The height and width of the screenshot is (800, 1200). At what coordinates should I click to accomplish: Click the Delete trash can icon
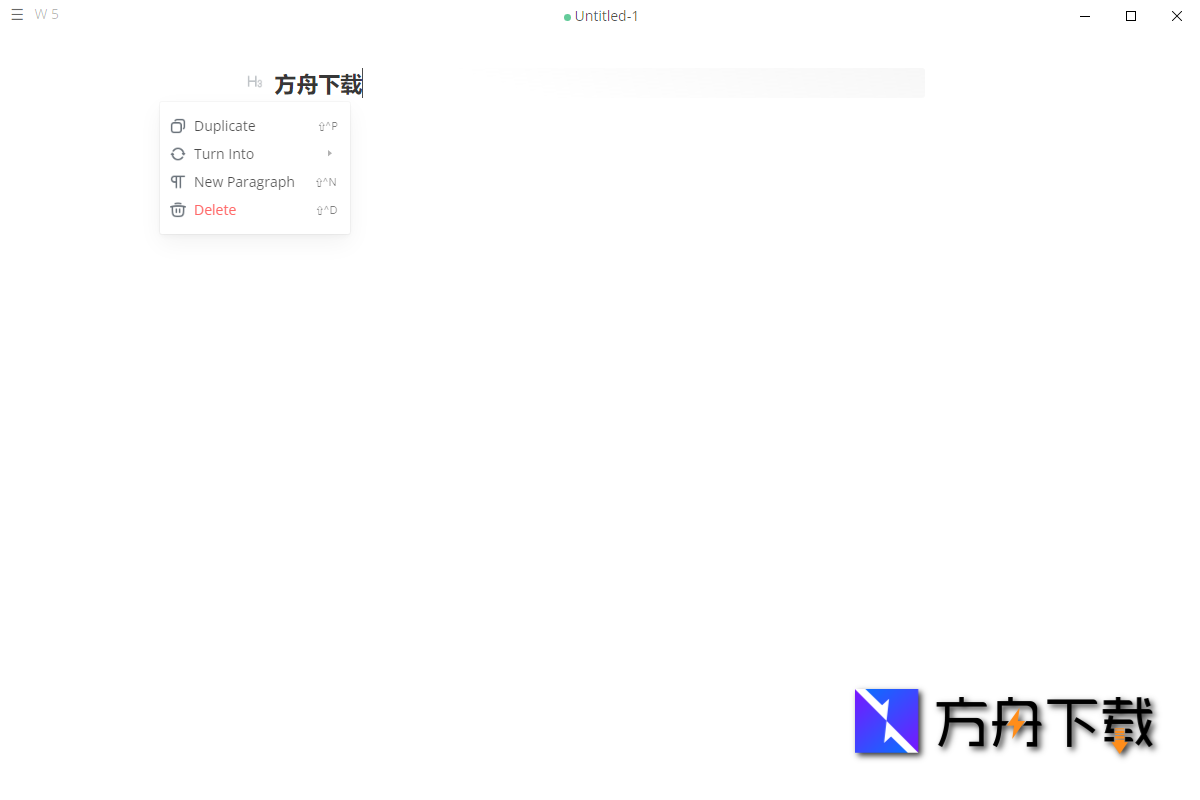tap(177, 209)
